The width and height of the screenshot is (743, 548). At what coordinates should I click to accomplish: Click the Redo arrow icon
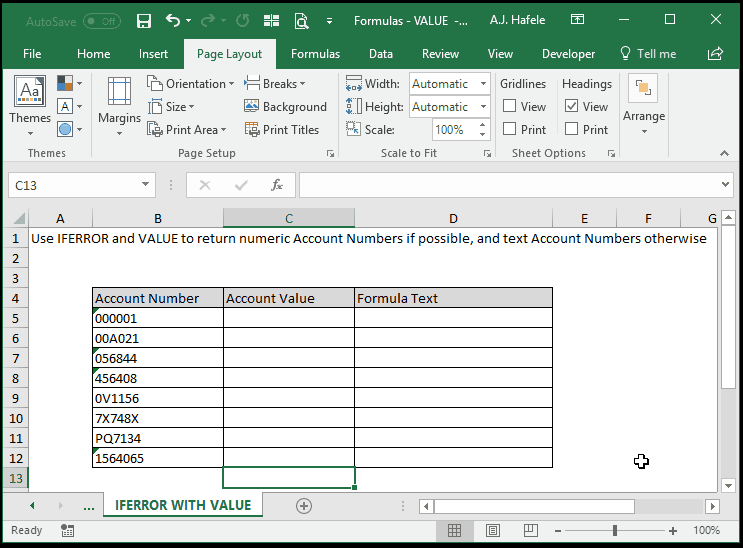pyautogui.click(x=208, y=20)
